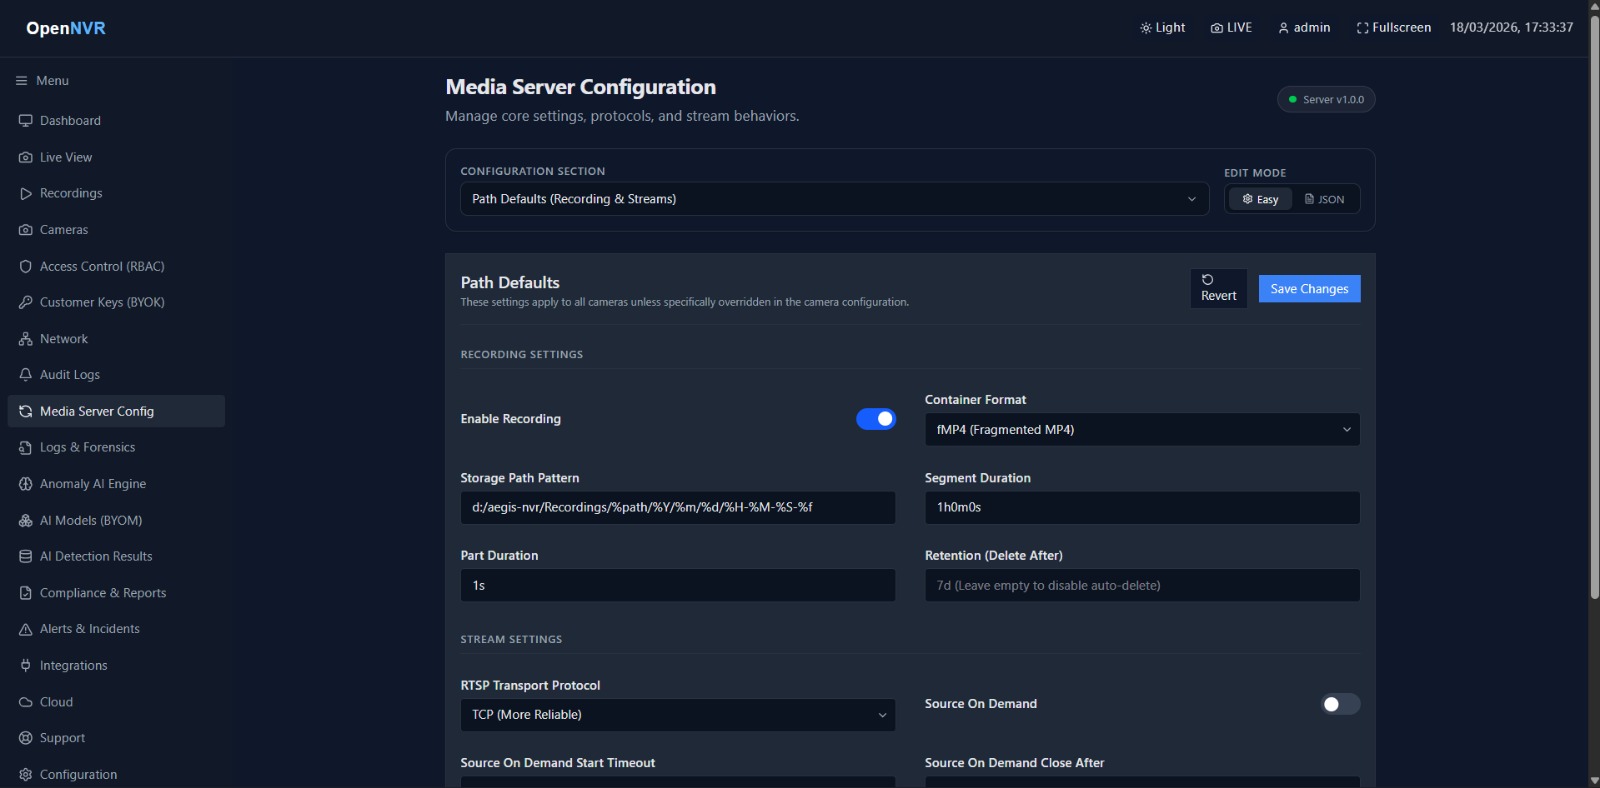Click the Alerts & Incidents warning icon
The width and height of the screenshot is (1600, 788).
click(x=26, y=629)
